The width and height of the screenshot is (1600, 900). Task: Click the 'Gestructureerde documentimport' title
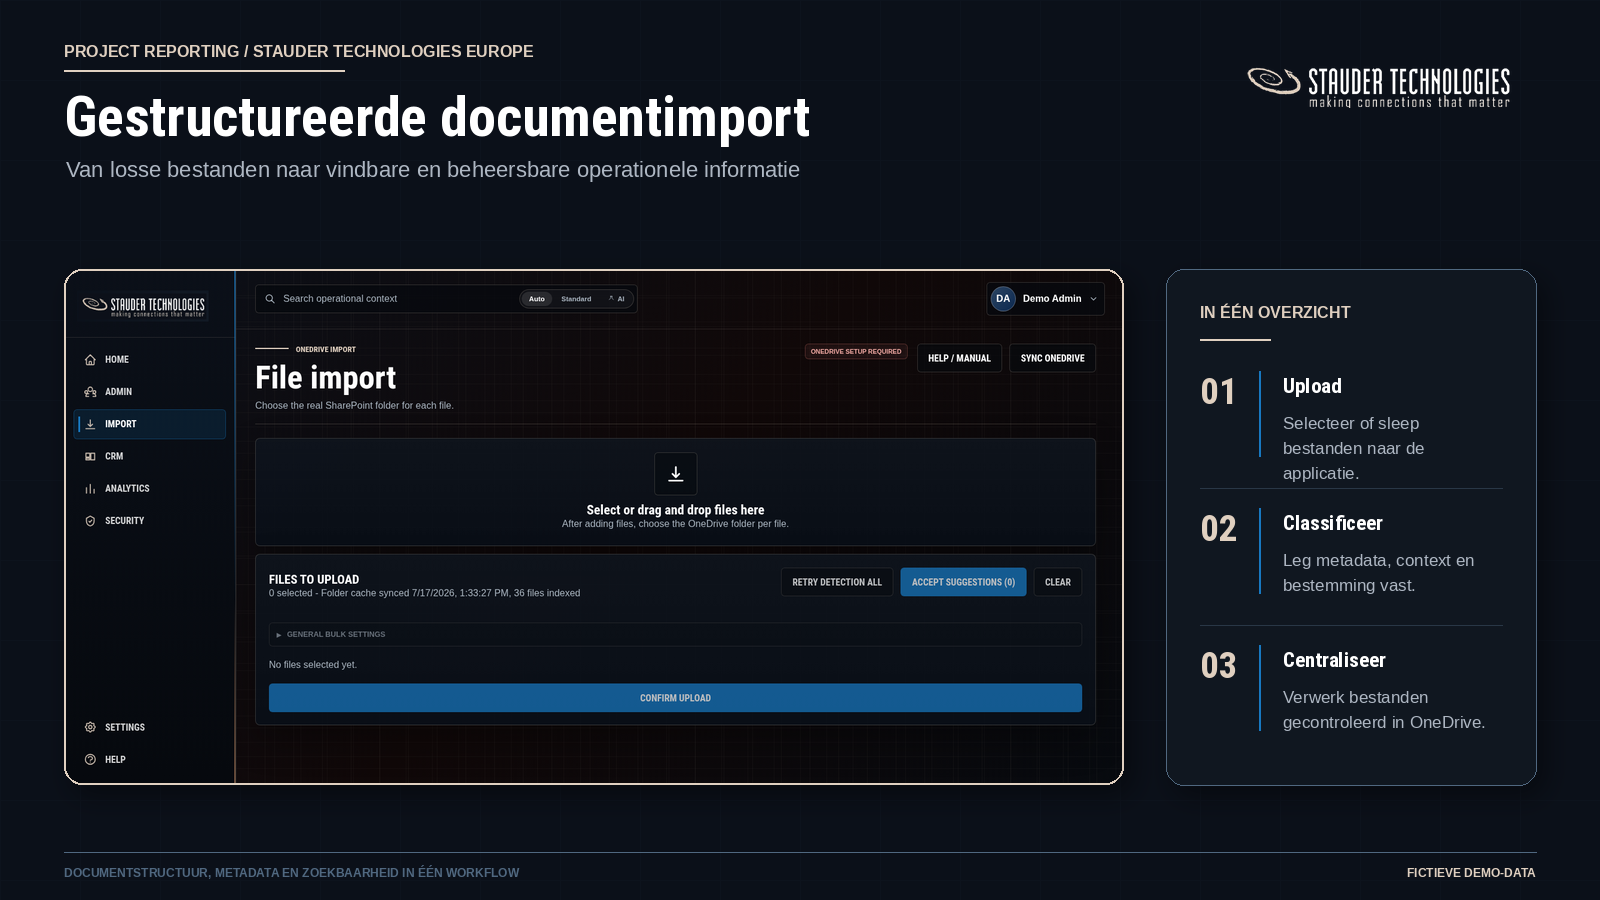click(x=437, y=118)
